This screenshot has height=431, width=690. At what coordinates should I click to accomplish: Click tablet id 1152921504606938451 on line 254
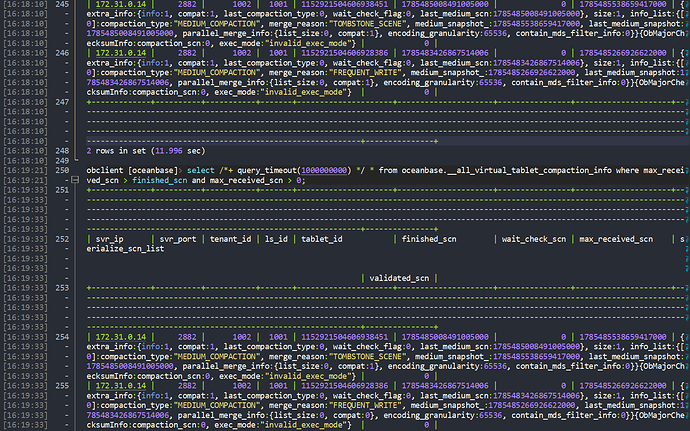pyautogui.click(x=345, y=337)
